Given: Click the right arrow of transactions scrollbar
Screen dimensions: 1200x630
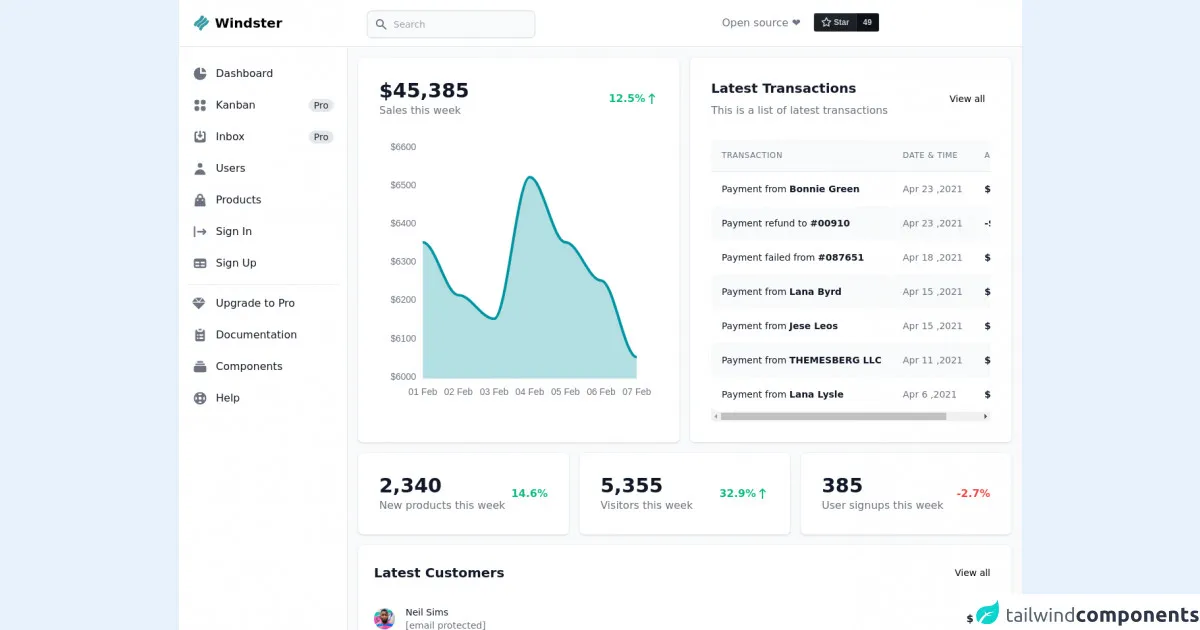Looking at the screenshot, I should (x=985, y=416).
